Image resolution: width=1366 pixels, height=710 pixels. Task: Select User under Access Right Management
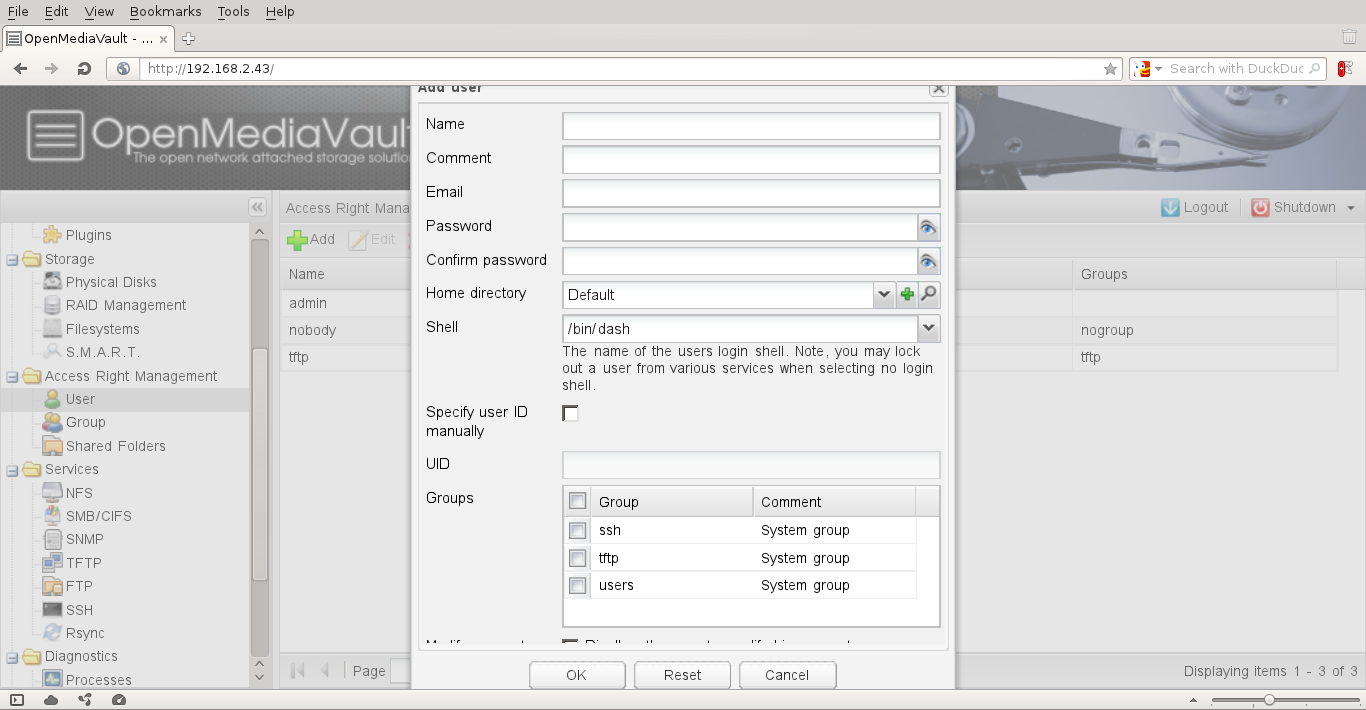tap(70, 399)
